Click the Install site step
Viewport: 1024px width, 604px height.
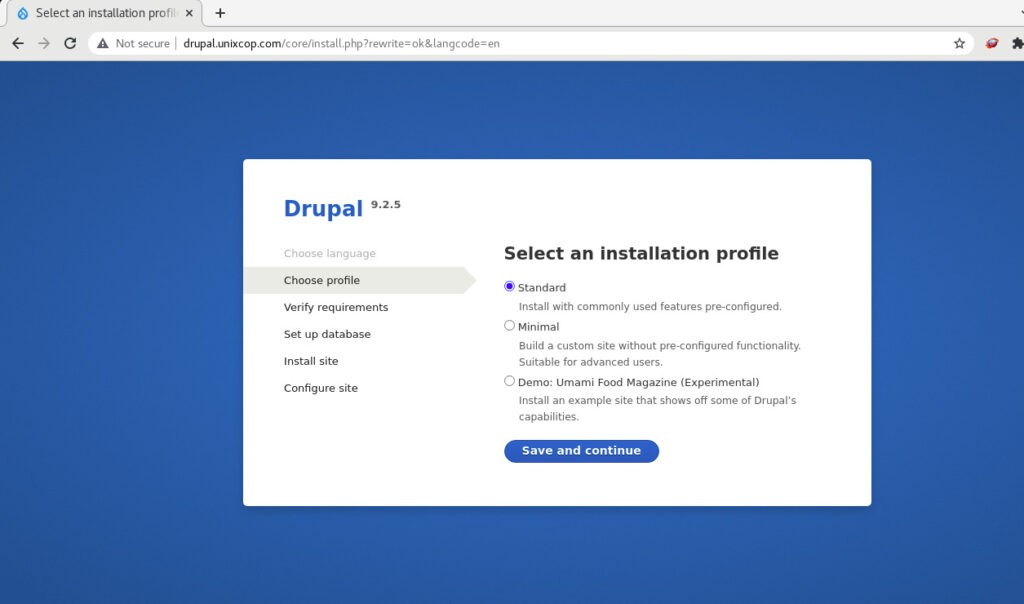(311, 361)
